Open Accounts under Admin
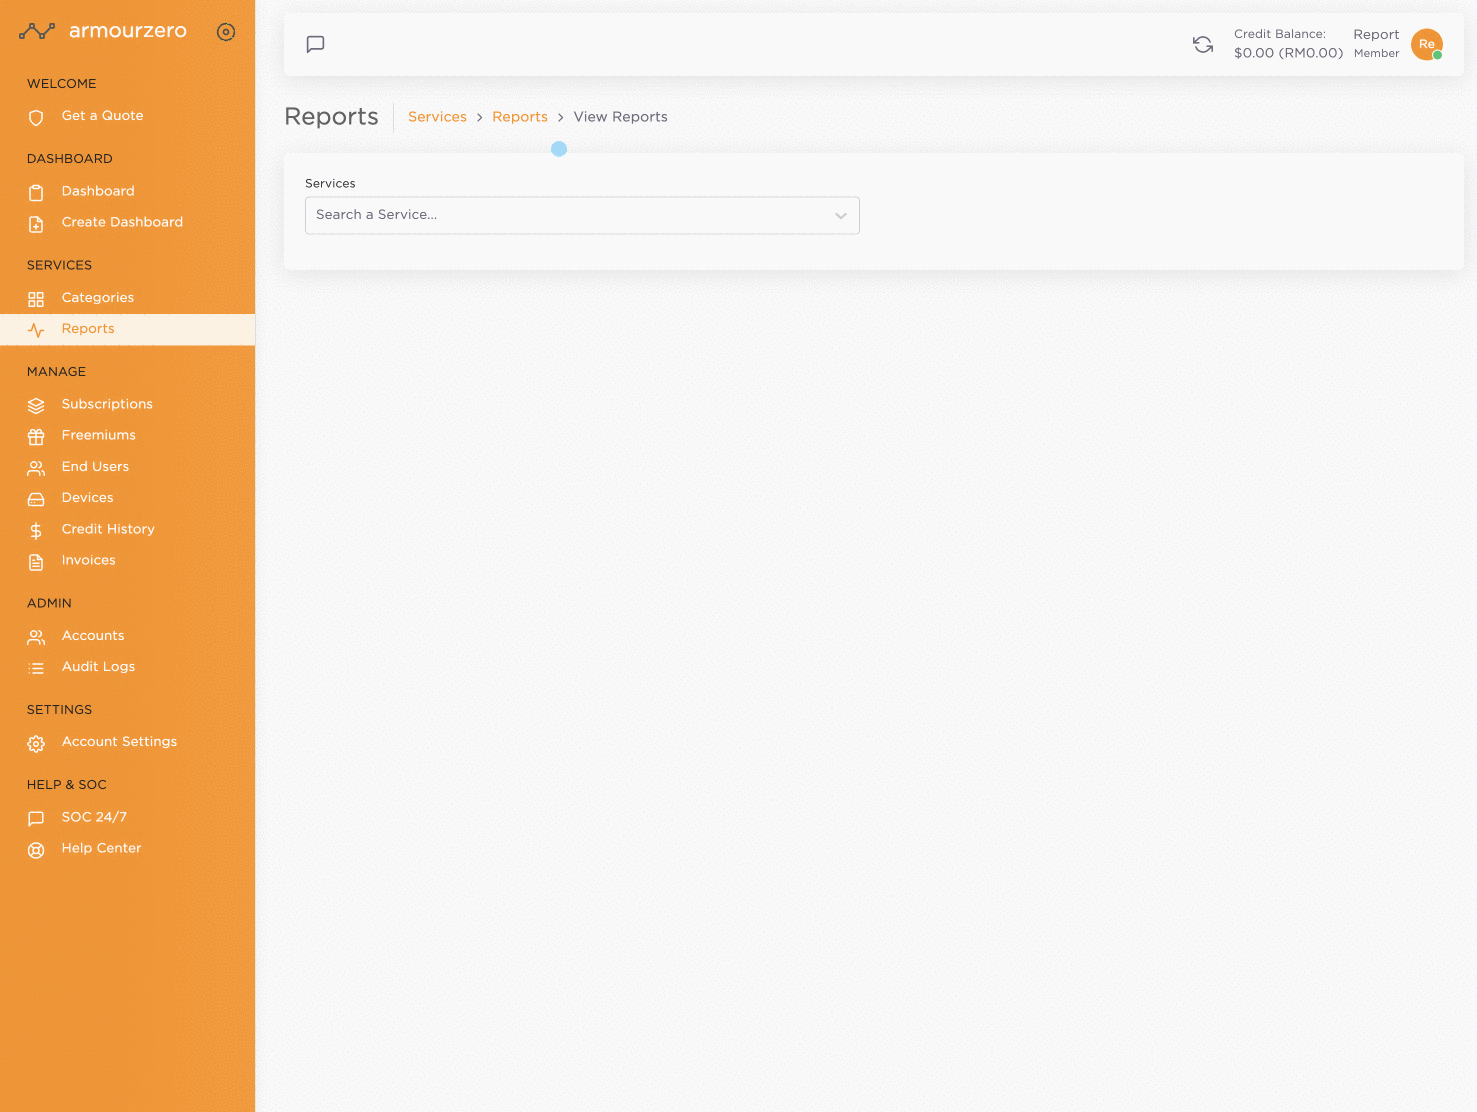The width and height of the screenshot is (1477, 1112). coord(93,636)
